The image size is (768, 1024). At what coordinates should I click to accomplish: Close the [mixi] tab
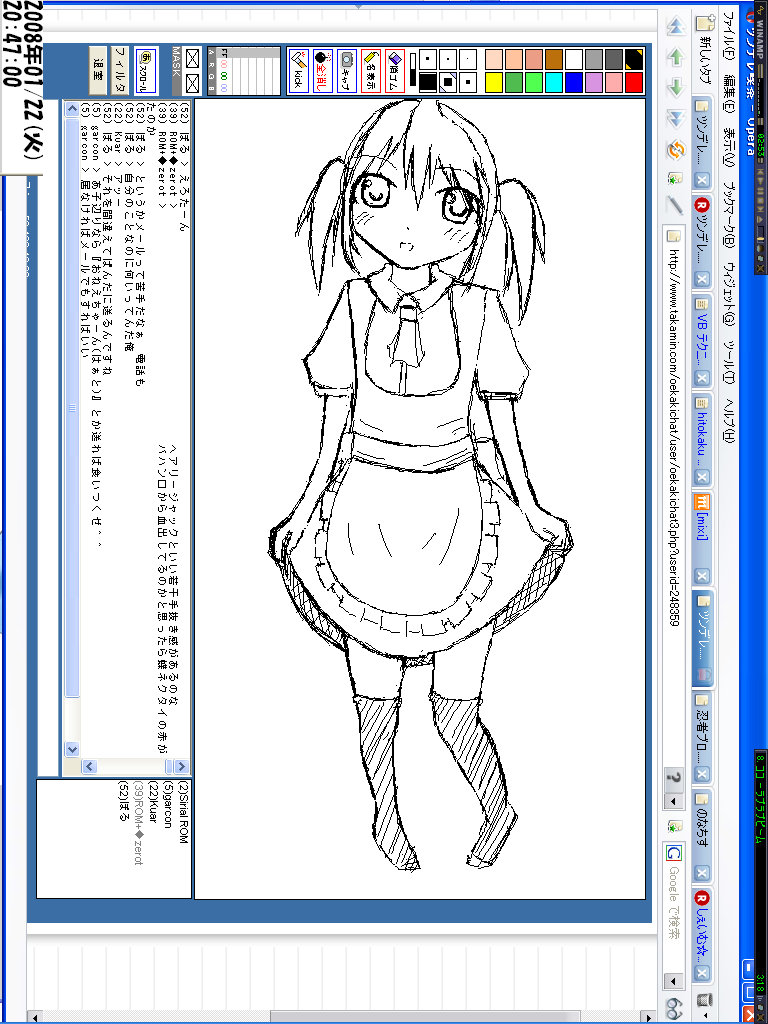point(702,576)
